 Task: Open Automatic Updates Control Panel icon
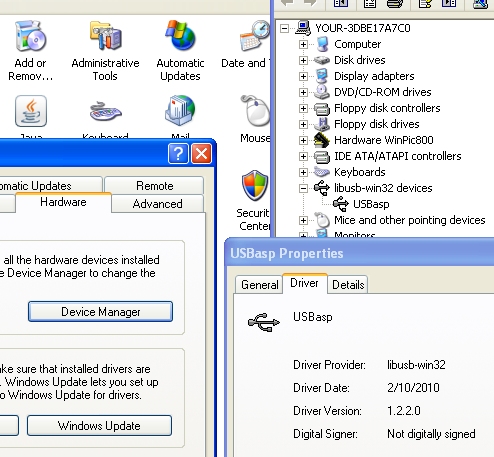[180, 36]
